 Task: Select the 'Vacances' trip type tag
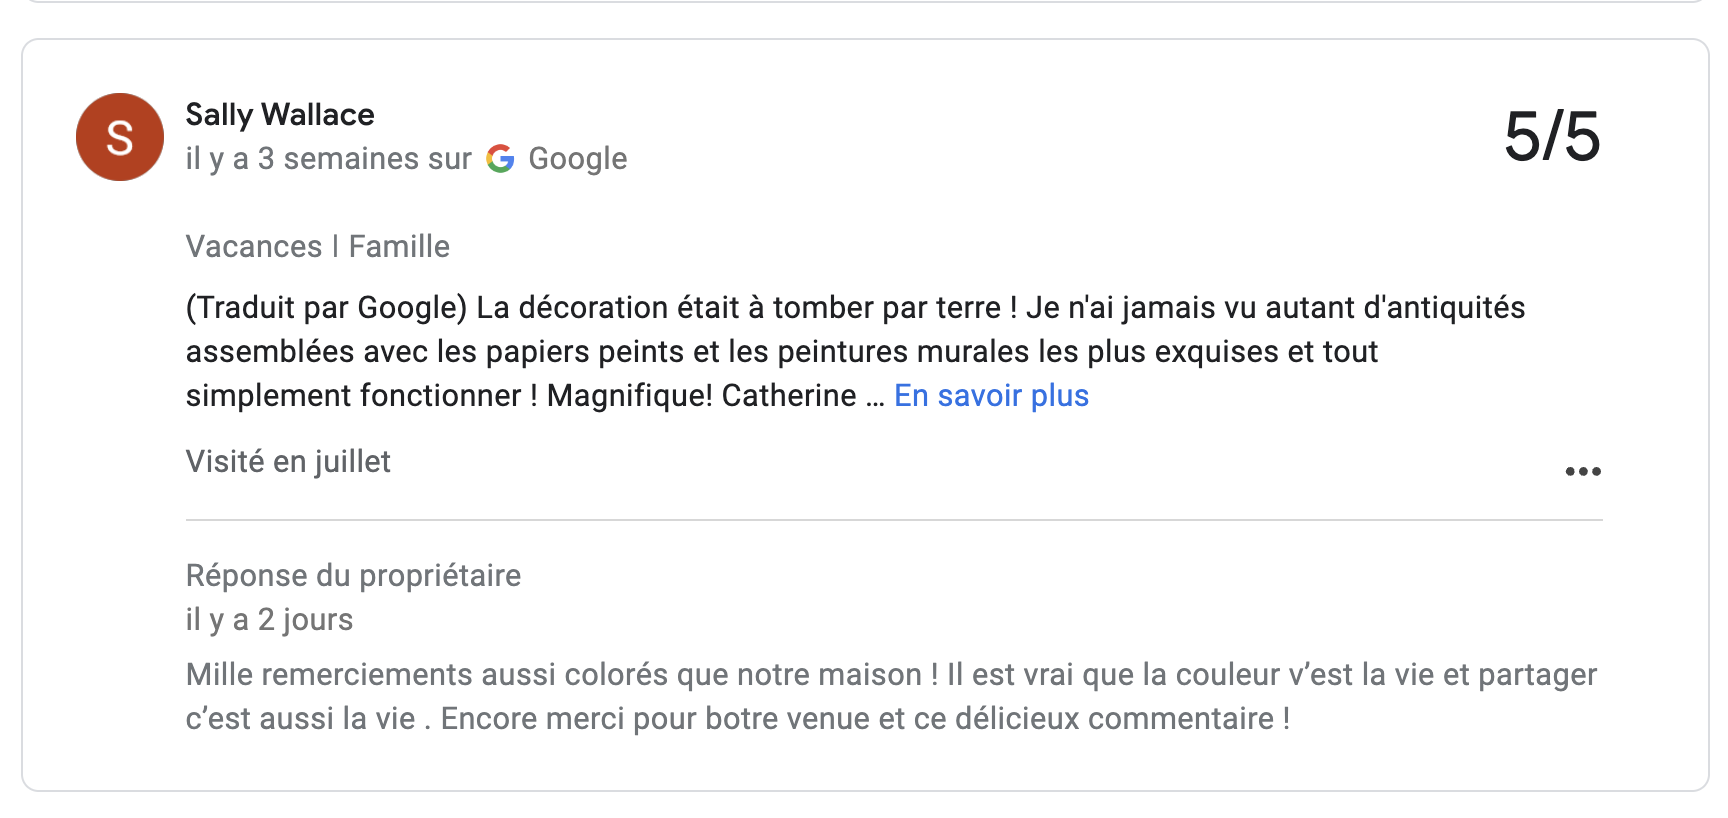[x=254, y=246]
